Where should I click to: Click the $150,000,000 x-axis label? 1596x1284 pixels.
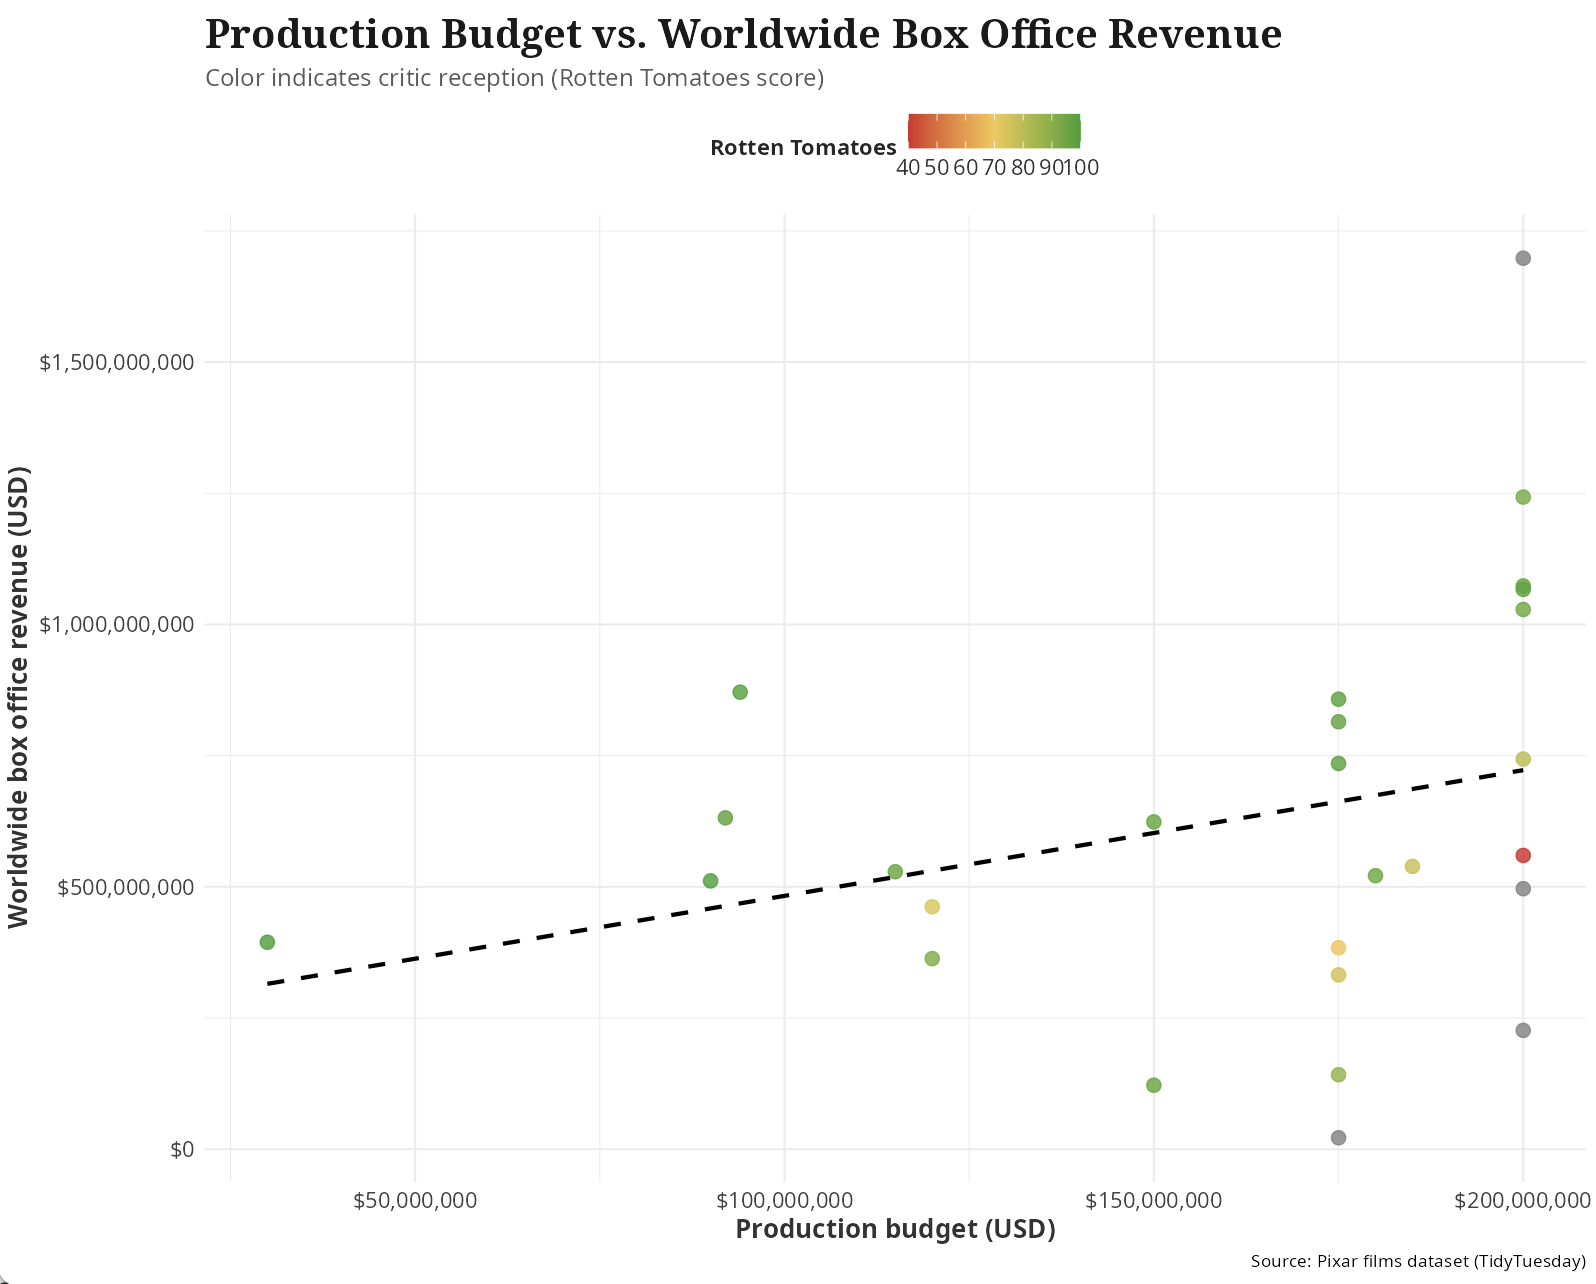(1154, 1199)
